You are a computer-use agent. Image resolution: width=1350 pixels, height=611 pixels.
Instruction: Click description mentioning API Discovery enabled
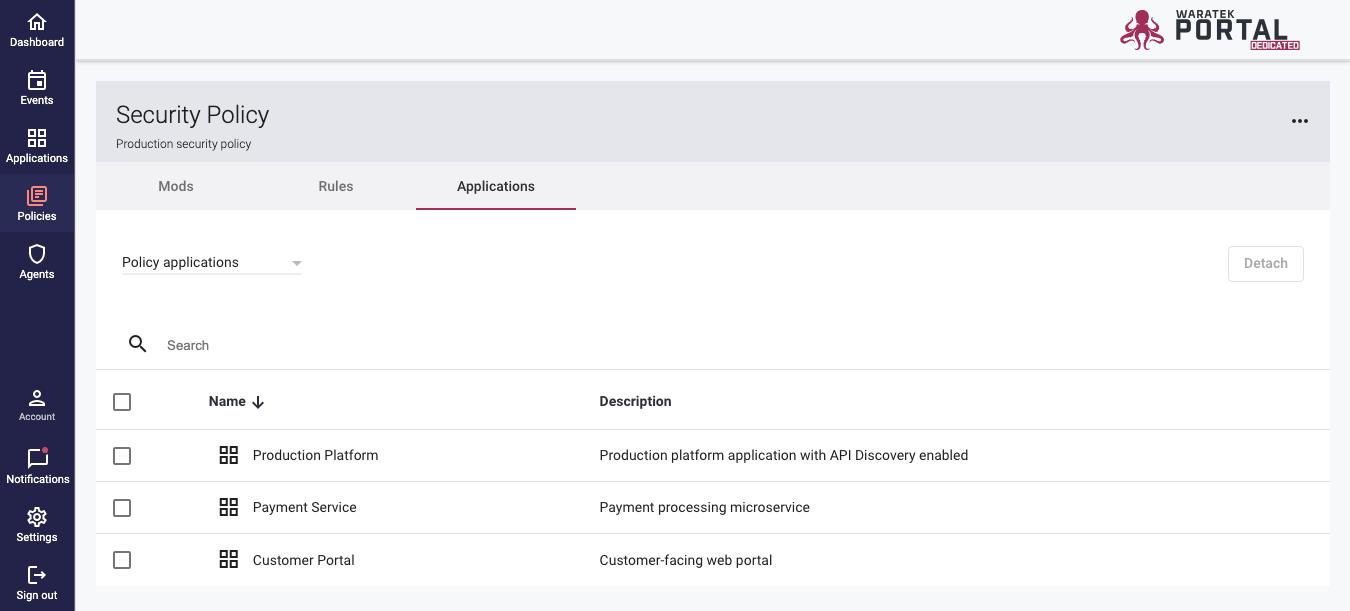click(x=783, y=455)
